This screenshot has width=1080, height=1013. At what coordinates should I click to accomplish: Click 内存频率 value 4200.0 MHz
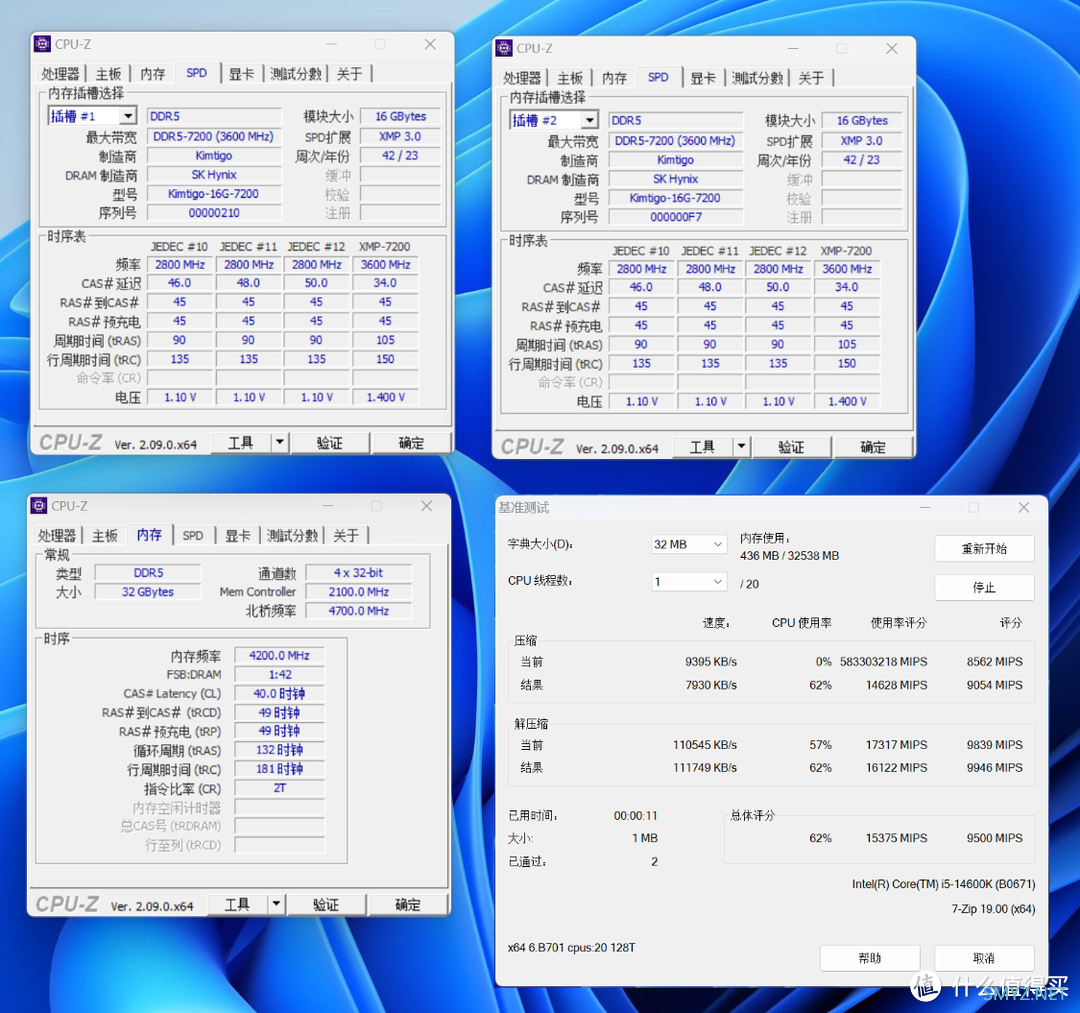279,656
